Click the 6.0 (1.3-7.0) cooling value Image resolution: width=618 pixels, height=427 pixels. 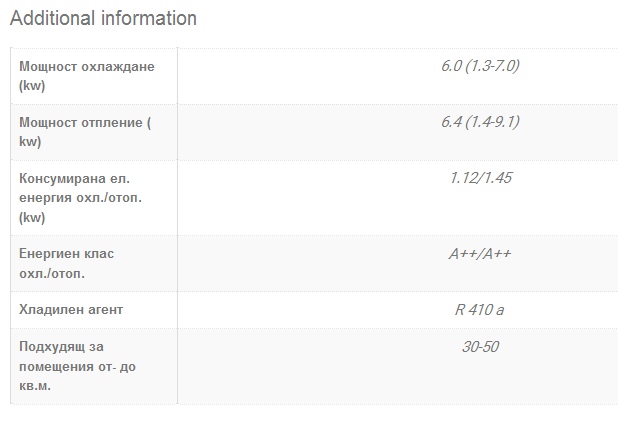click(x=480, y=66)
